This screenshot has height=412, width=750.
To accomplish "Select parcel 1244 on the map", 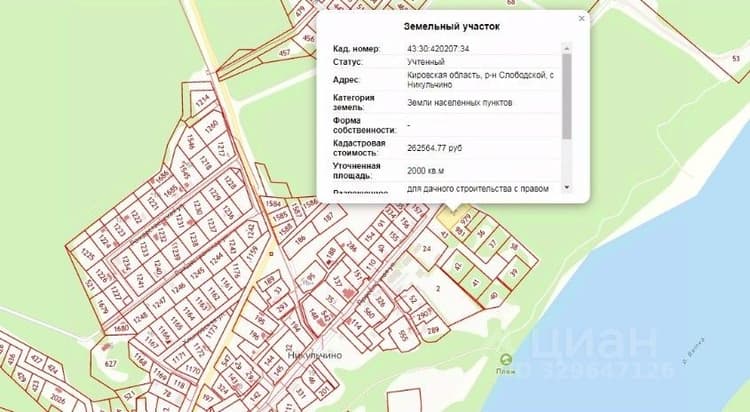I will (217, 258).
